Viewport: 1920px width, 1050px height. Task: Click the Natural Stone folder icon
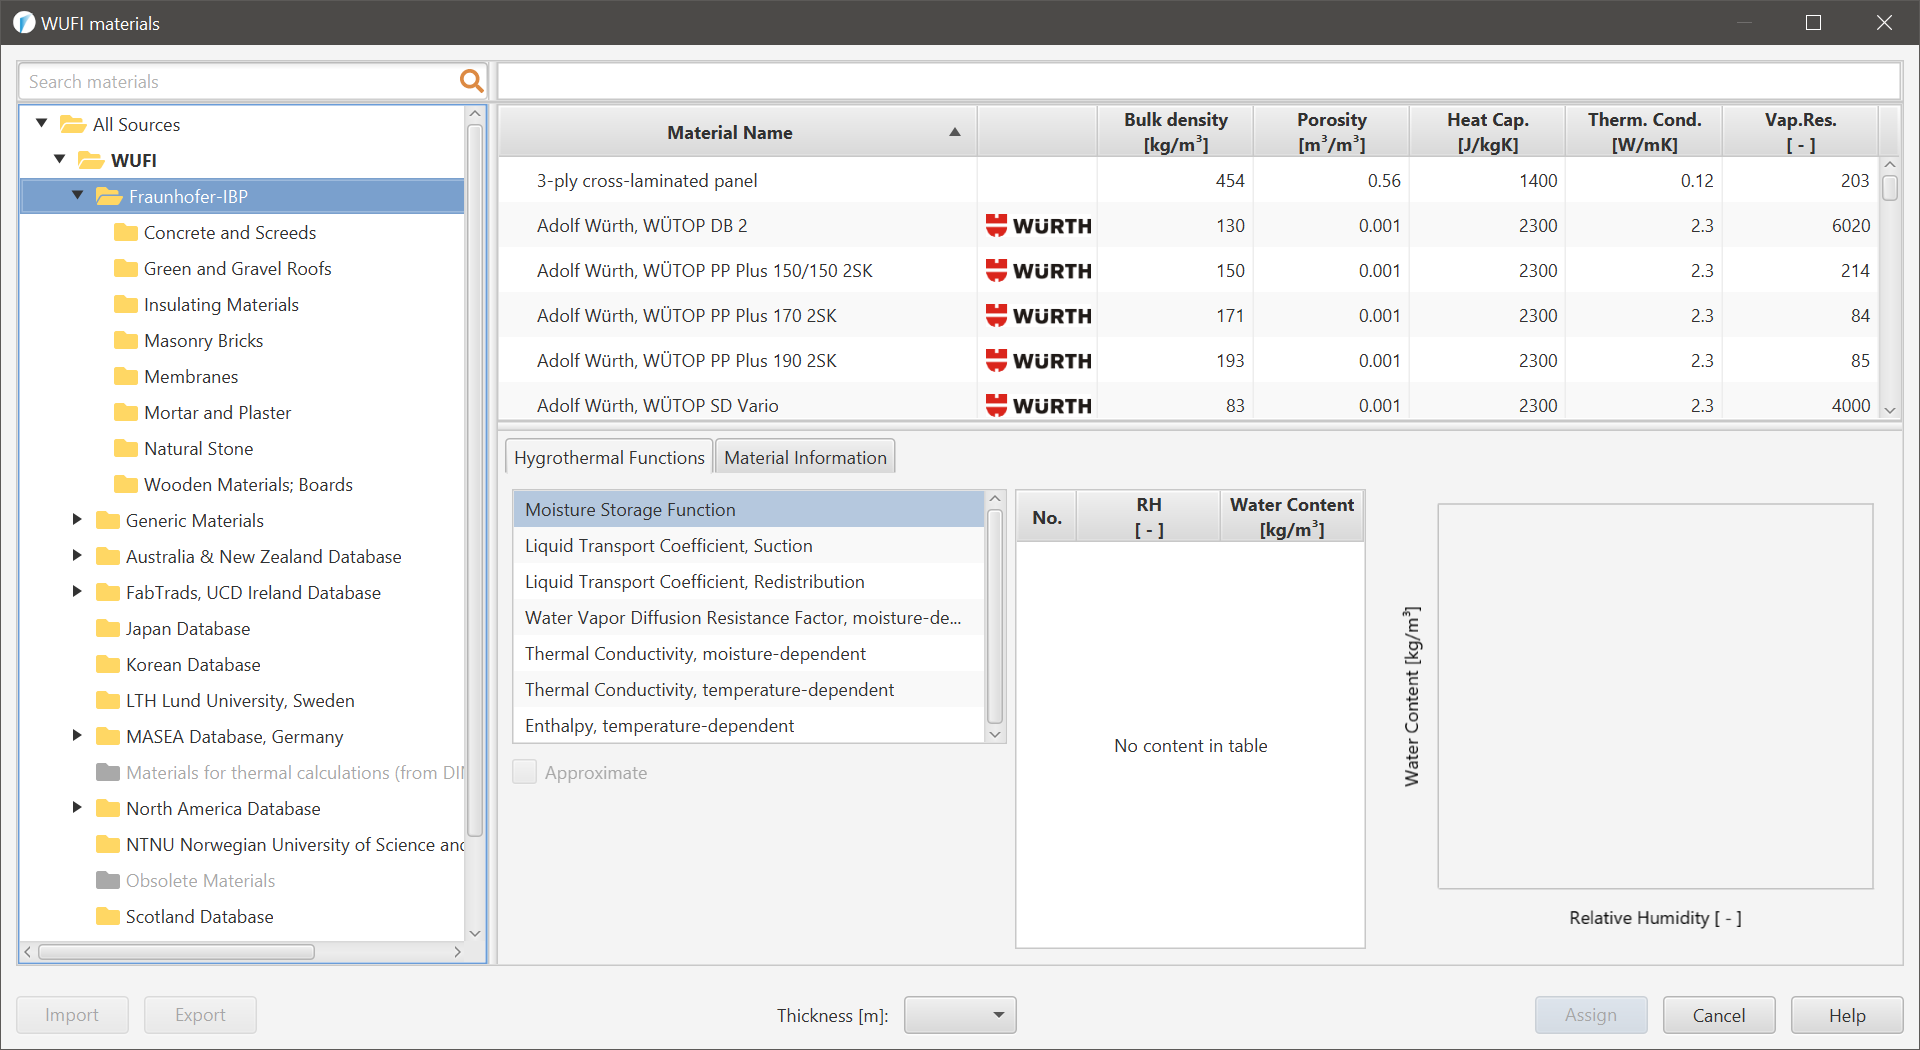tap(126, 448)
